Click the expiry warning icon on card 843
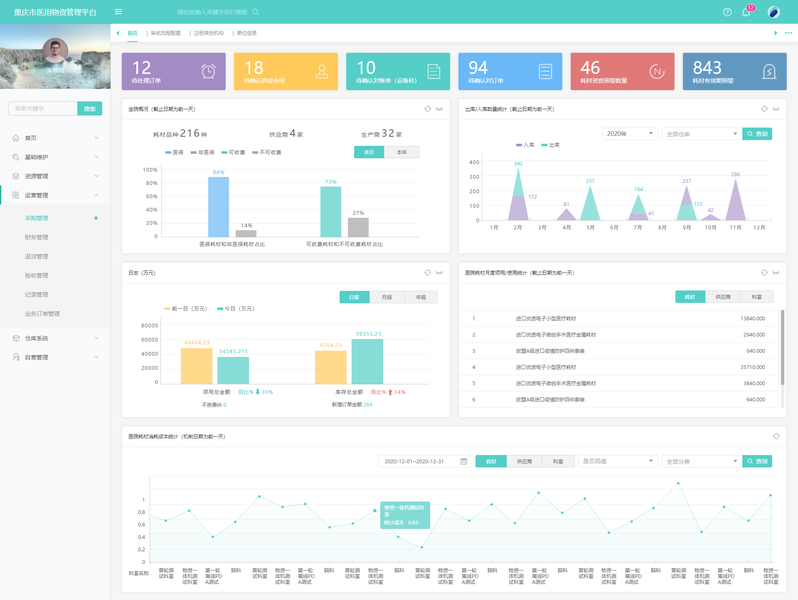The height and width of the screenshot is (600, 798). pos(769,71)
